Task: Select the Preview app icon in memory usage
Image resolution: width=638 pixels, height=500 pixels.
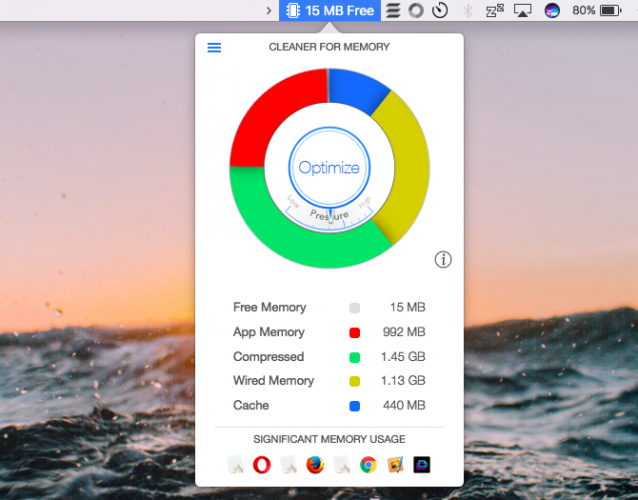Action: click(395, 465)
